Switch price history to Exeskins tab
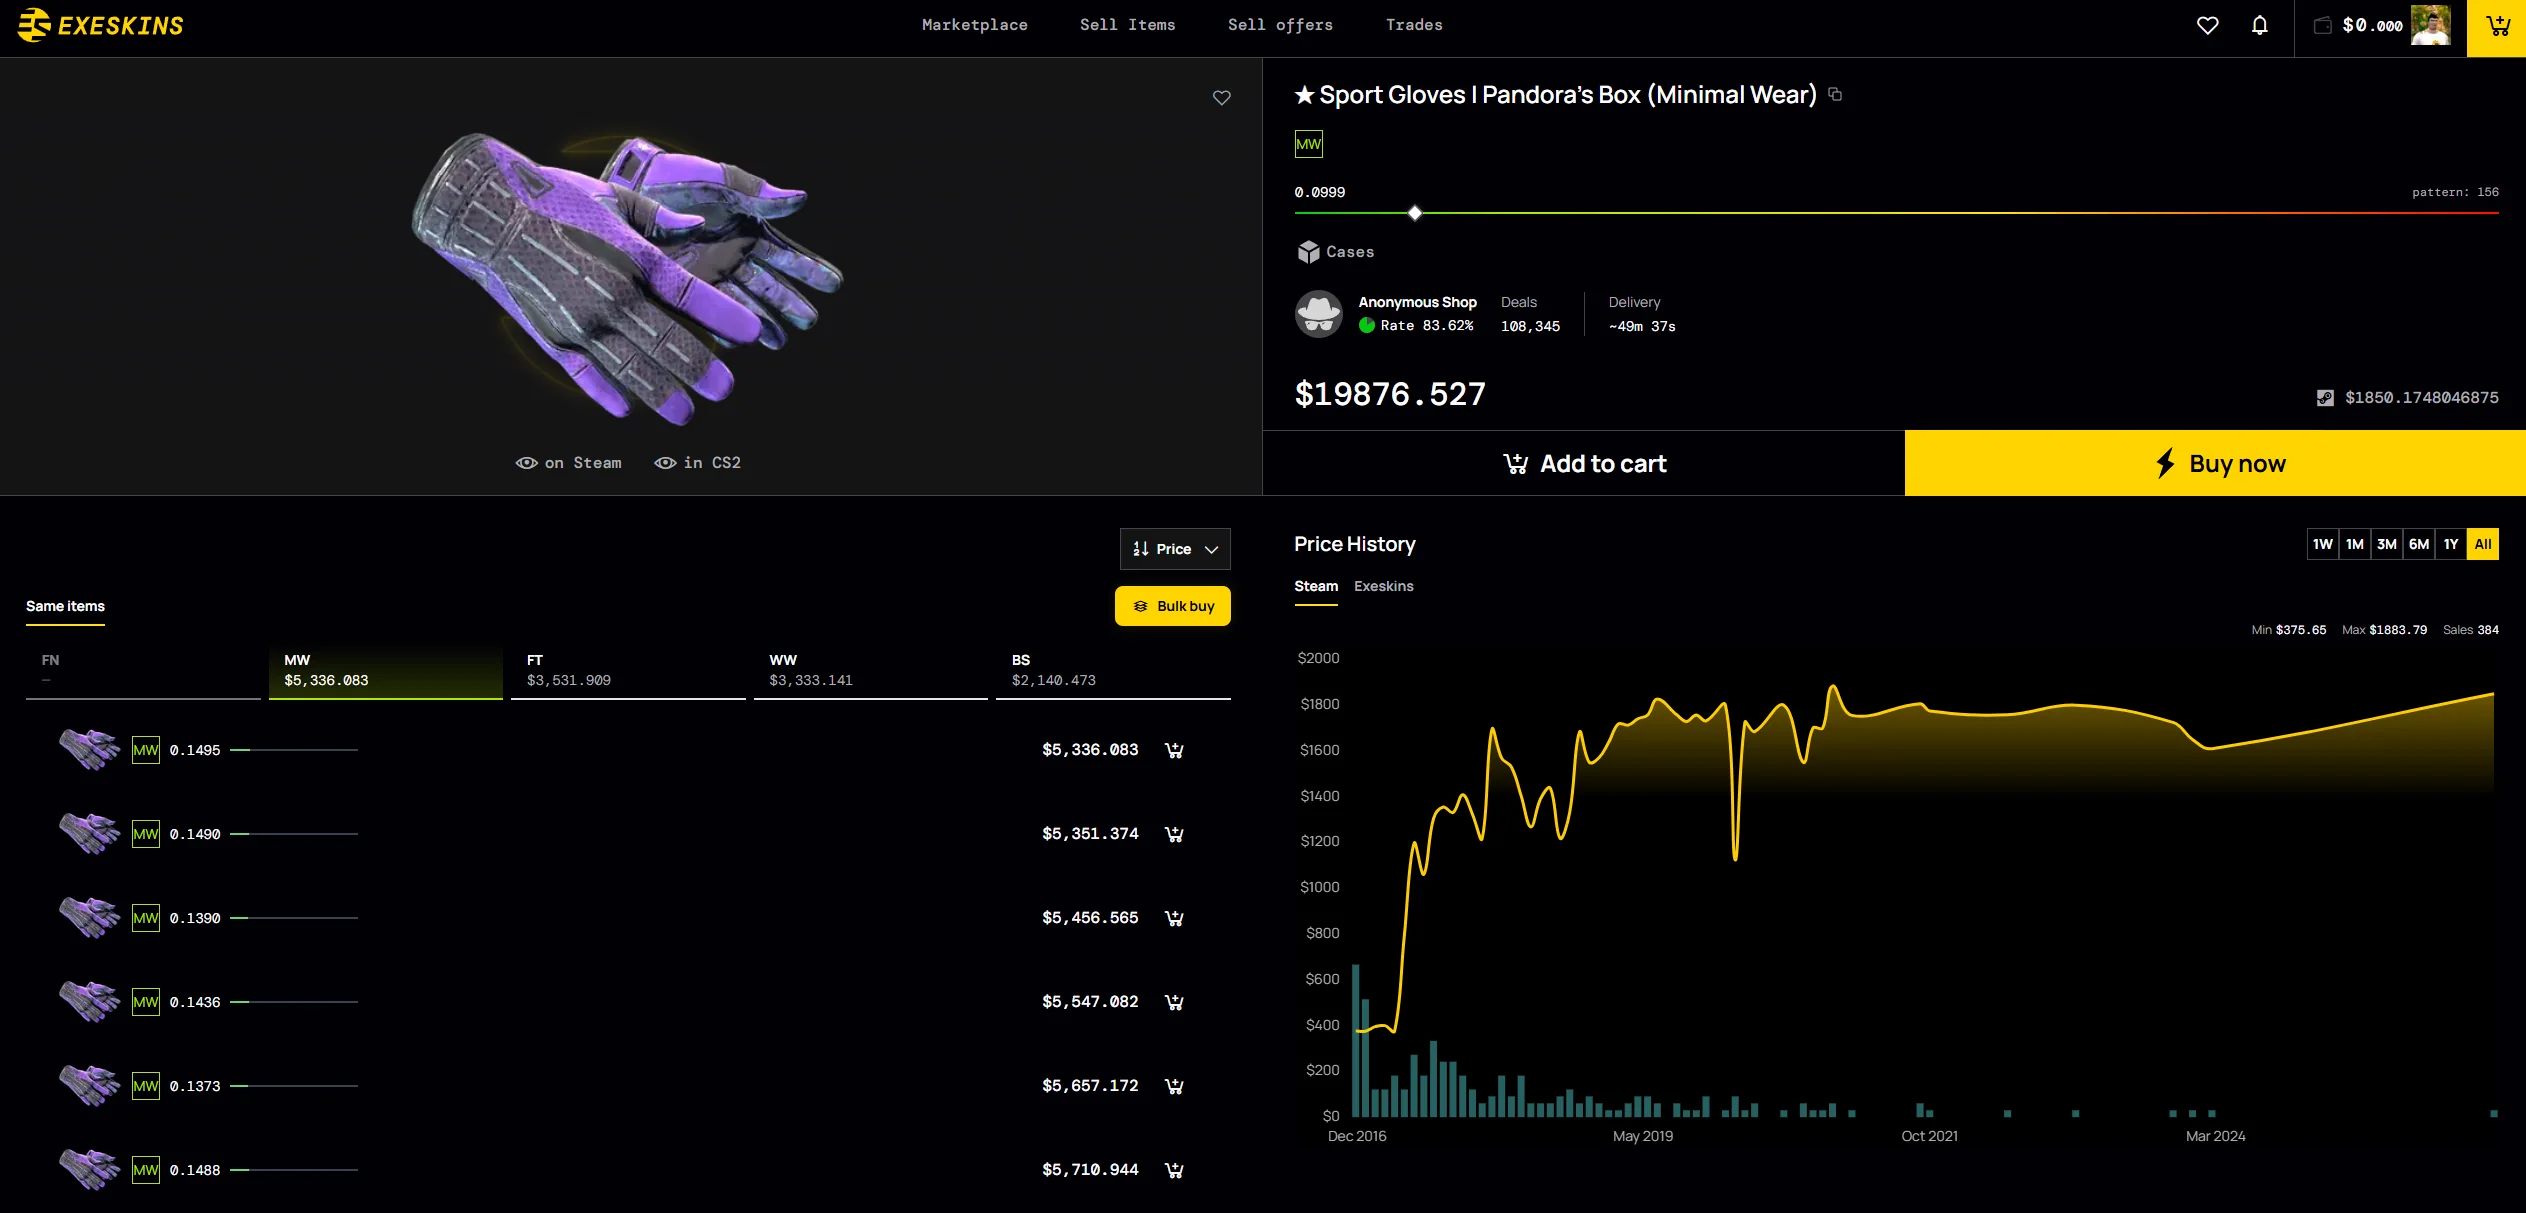The image size is (2526, 1213). click(x=1384, y=586)
